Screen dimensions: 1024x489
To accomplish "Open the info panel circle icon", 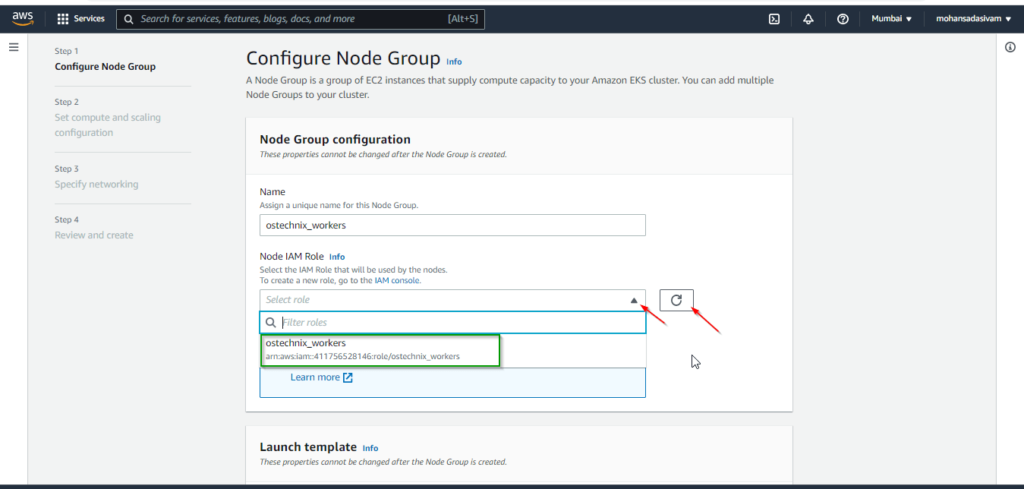I will click(x=1010, y=47).
